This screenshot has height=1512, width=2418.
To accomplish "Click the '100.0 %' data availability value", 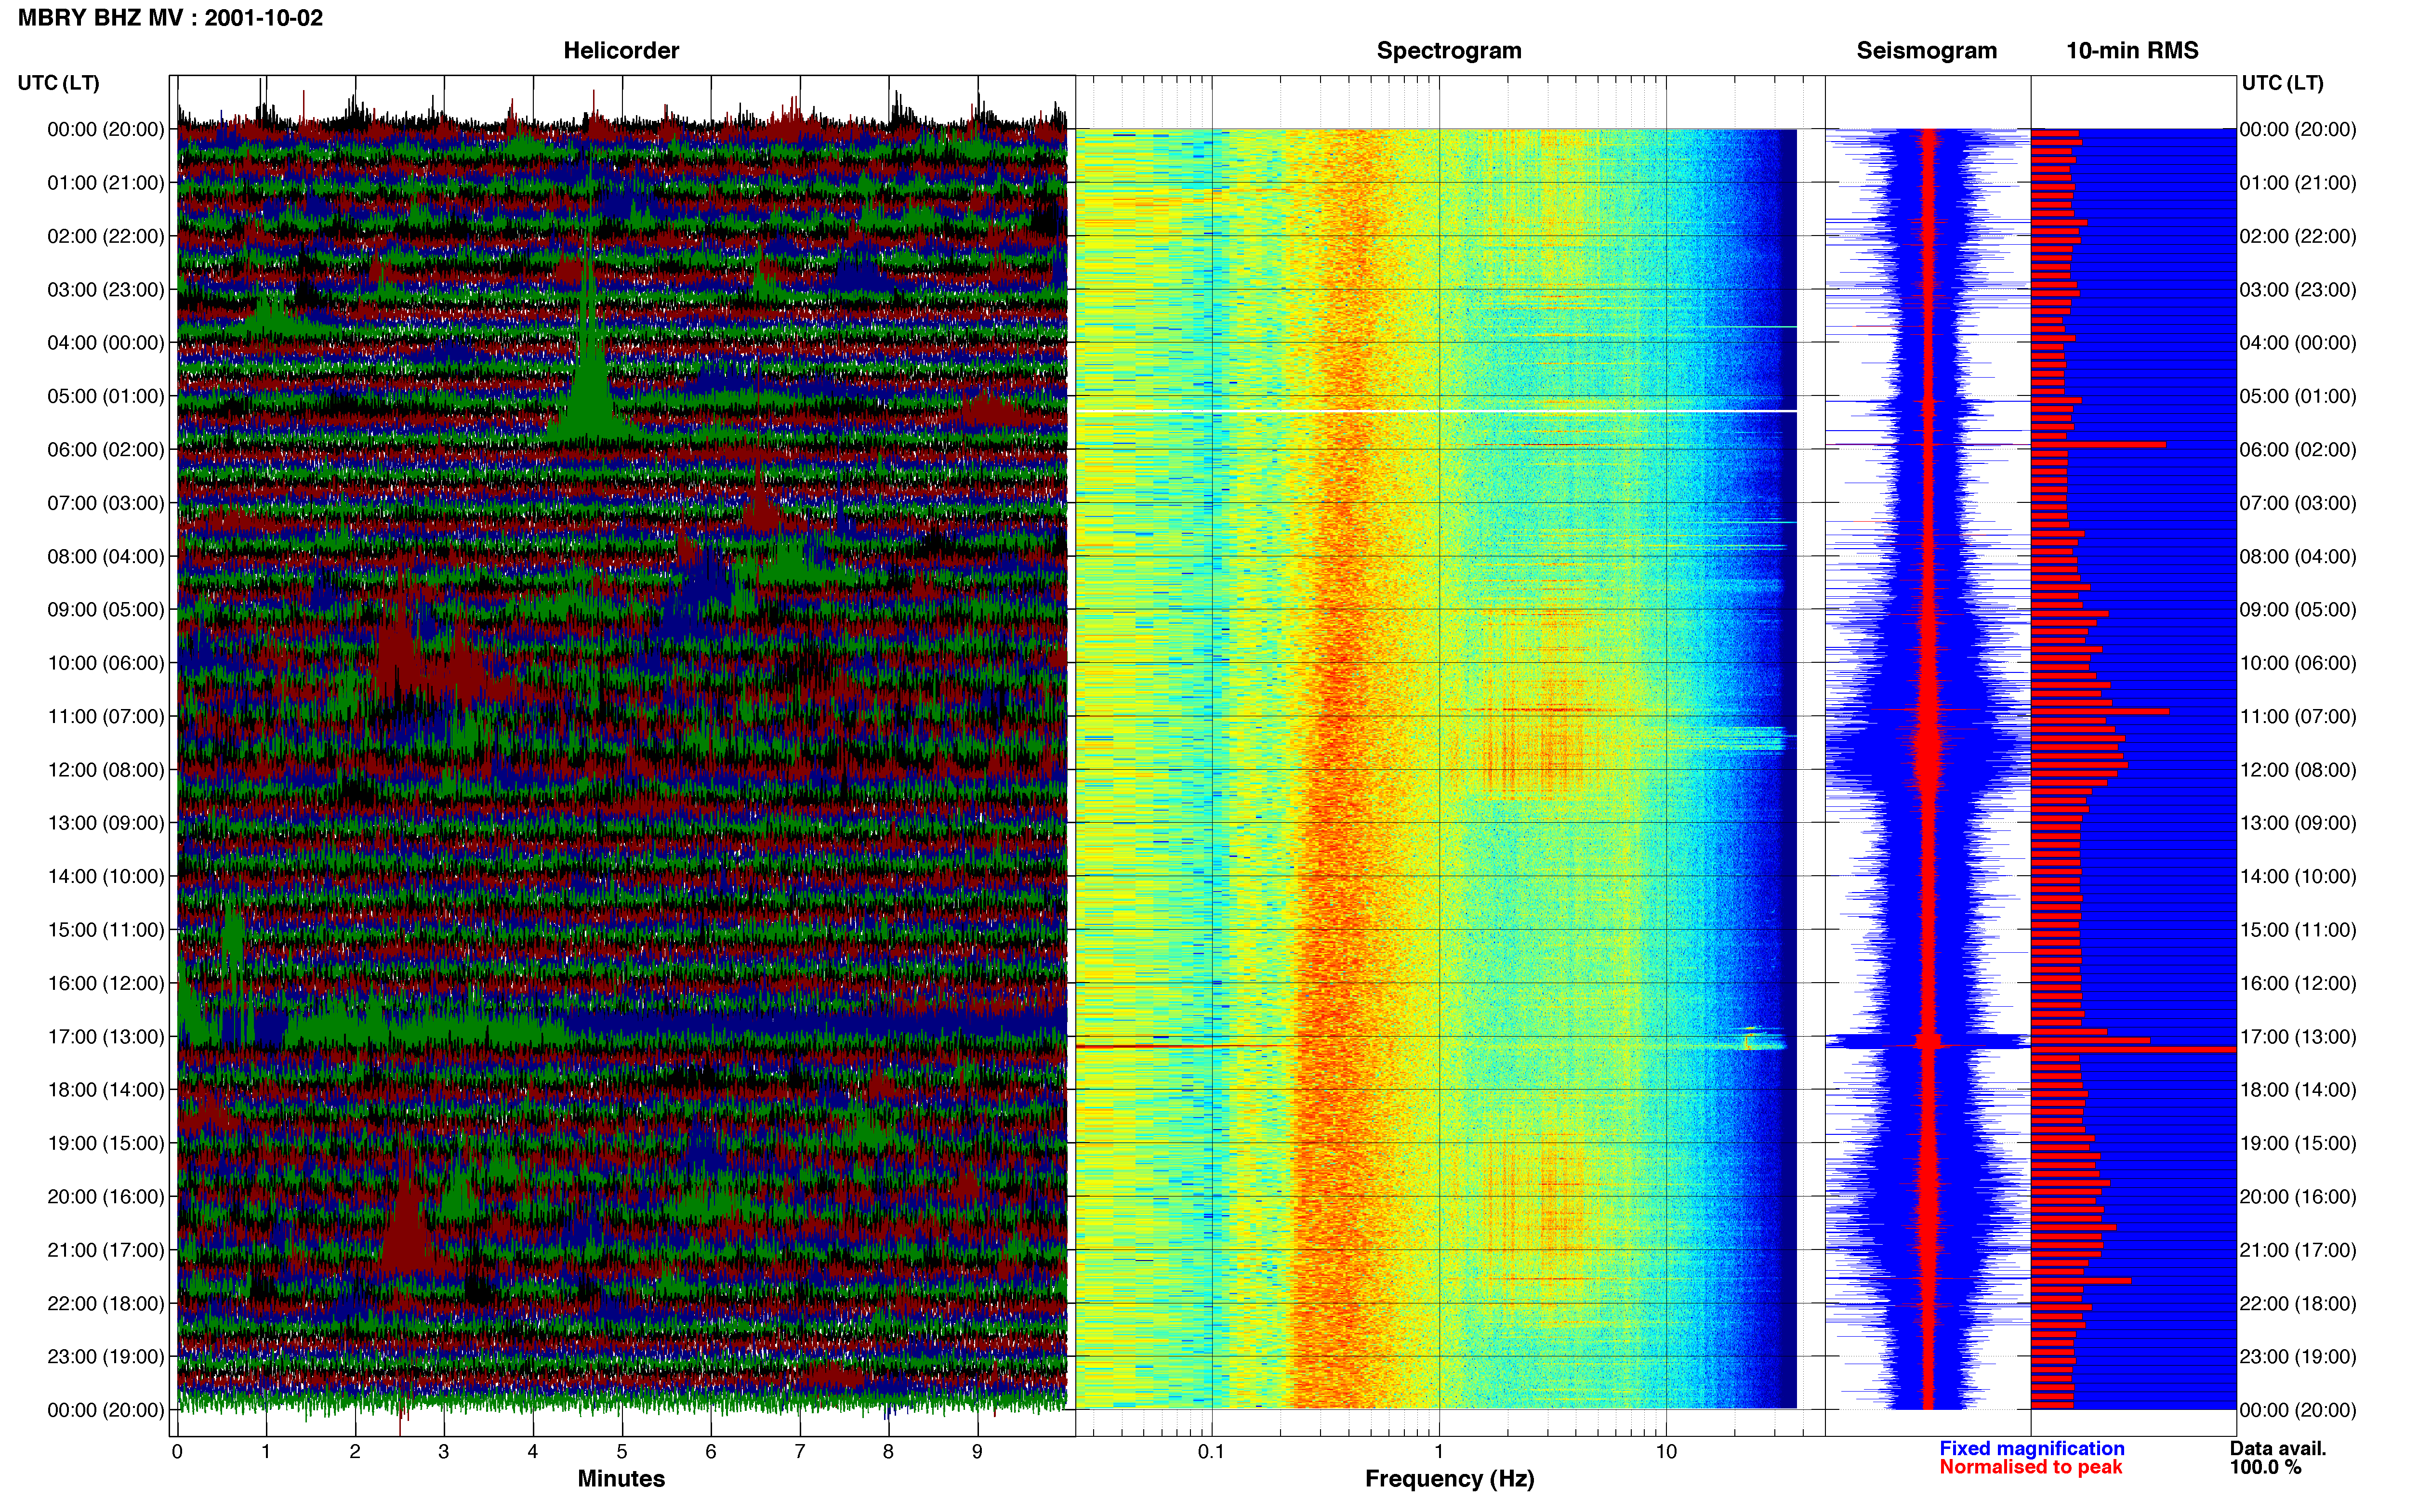I will 2265,1467.
